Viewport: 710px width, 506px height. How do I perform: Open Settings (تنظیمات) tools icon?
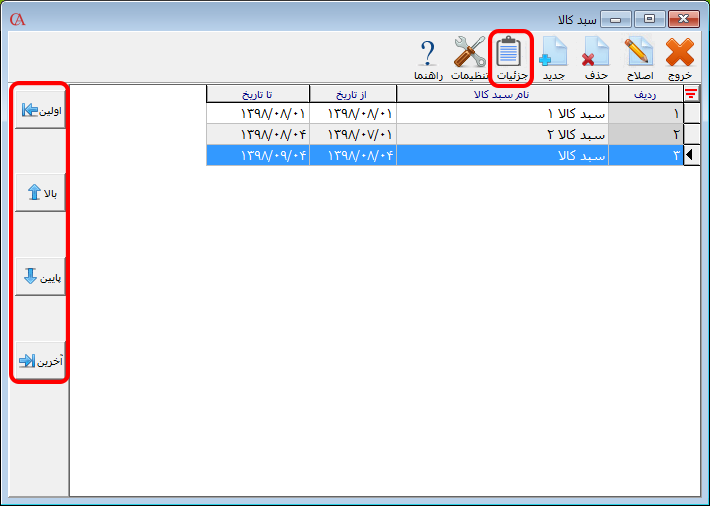coord(468,58)
